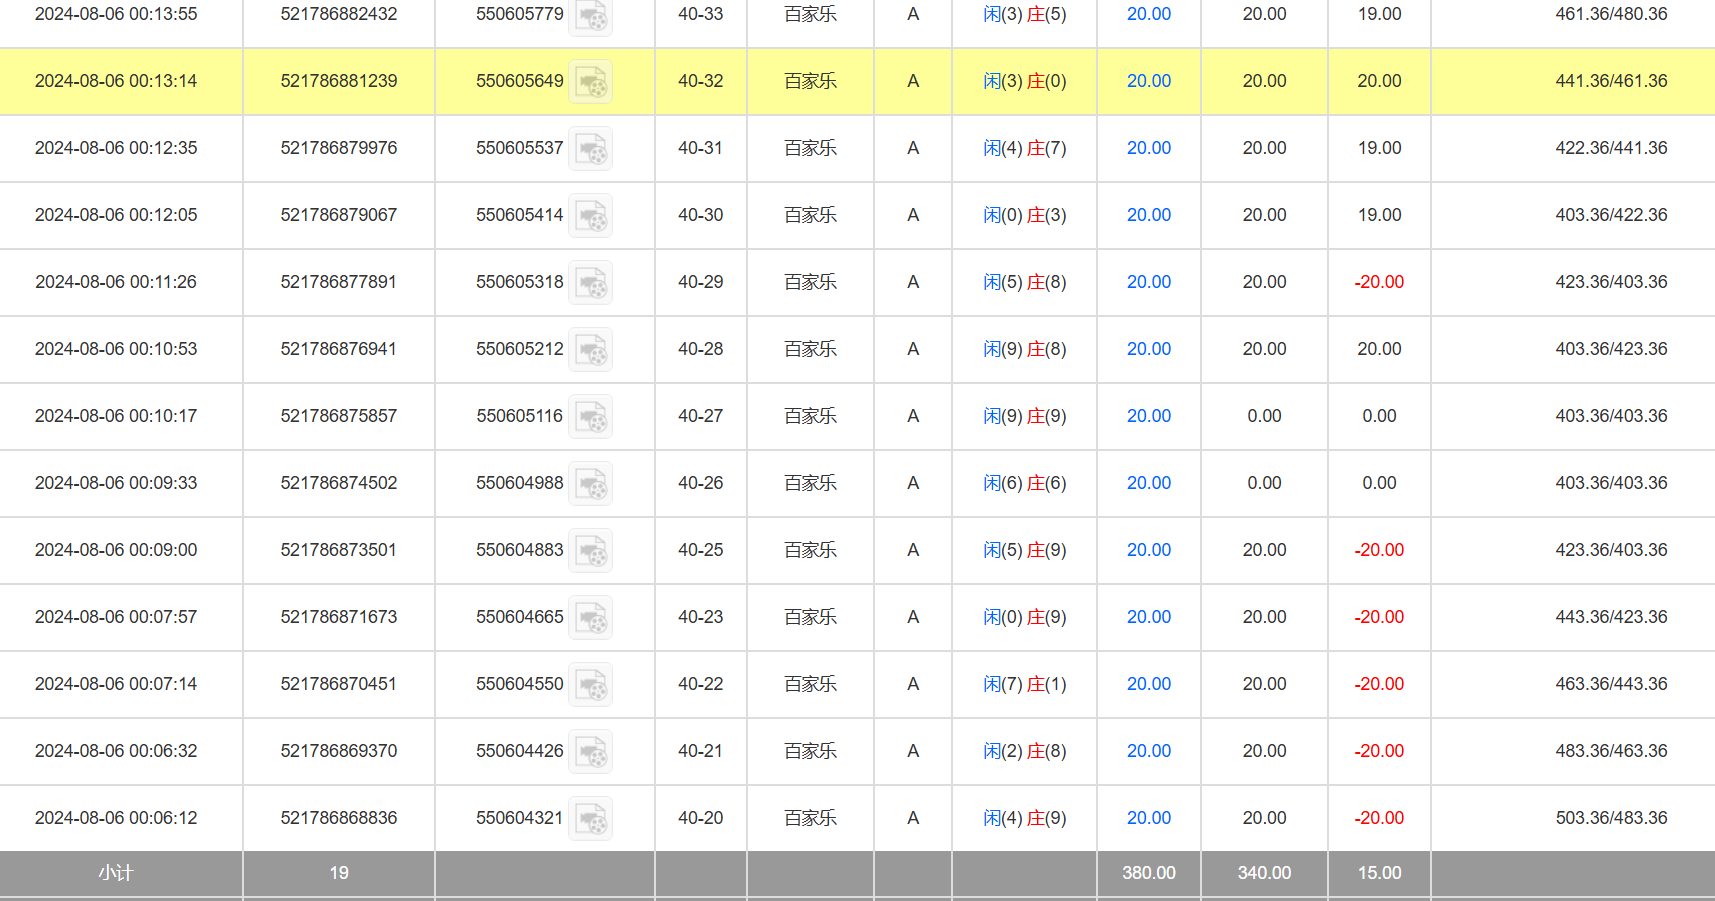1715x901 pixels.
Task: Open blue 20.00 bet amount for table 40-31
Action: [1148, 148]
